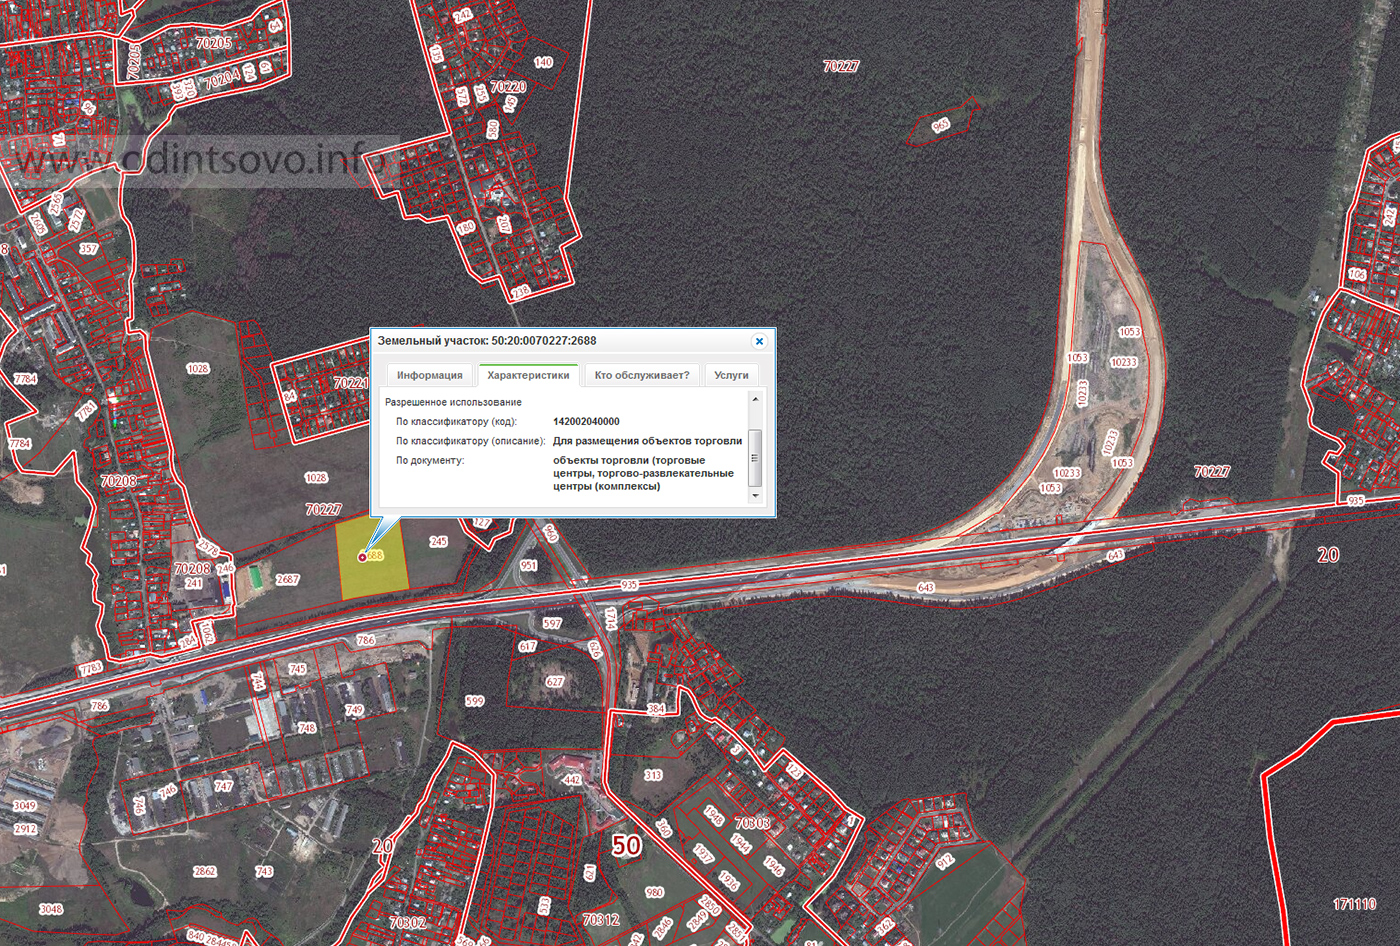
Task: Click 'Для размещения объектов торговли' description
Action: point(647,441)
